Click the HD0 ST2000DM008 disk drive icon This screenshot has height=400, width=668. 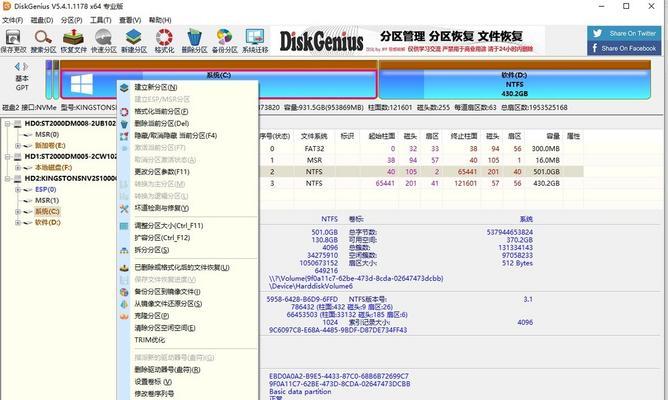[17, 124]
